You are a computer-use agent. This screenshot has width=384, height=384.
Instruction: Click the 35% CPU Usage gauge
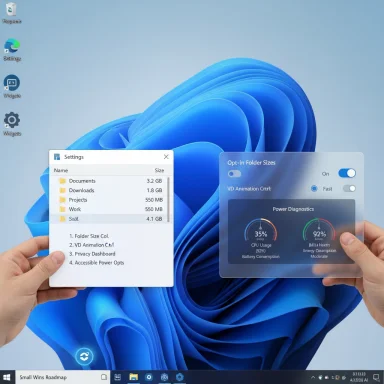[261, 231]
